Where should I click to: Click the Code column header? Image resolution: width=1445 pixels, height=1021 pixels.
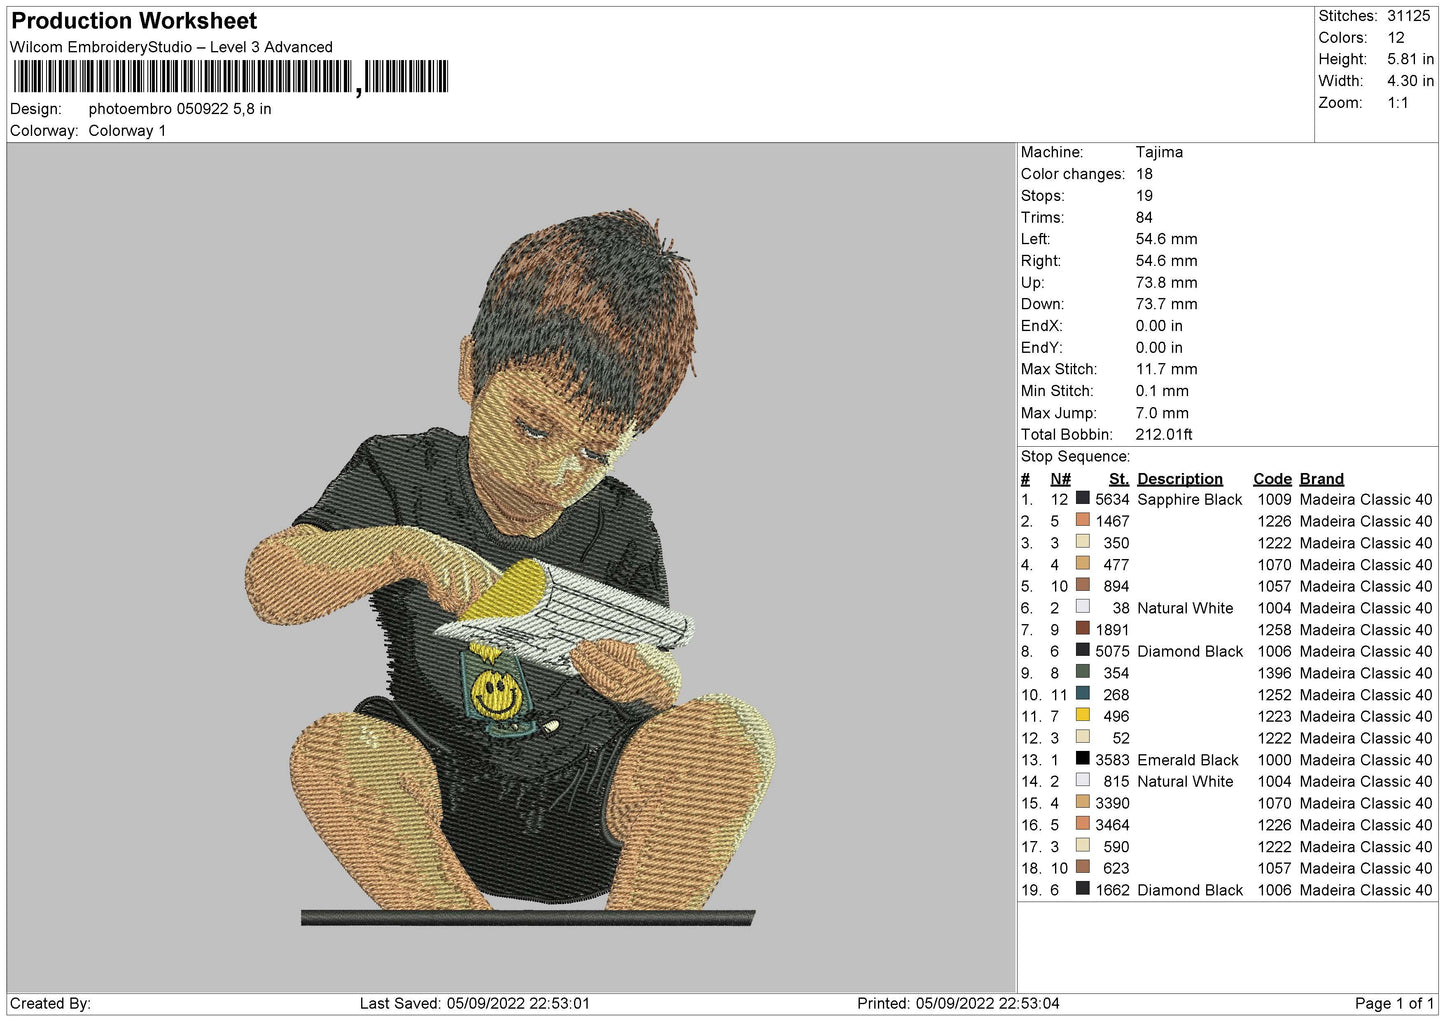(1272, 479)
